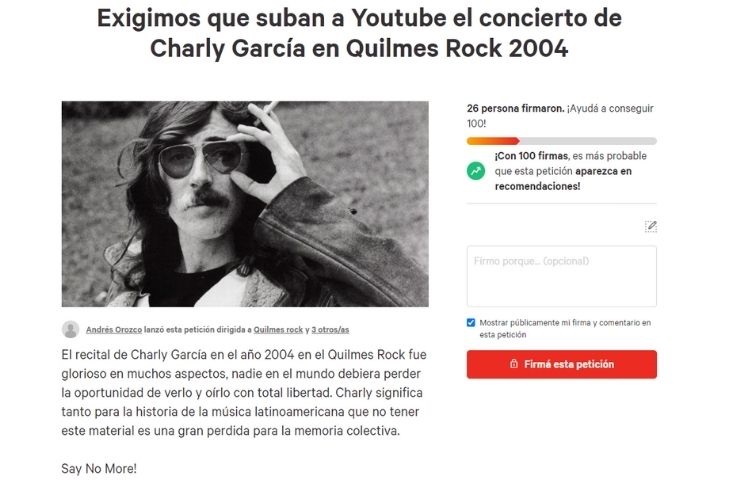Follow the Quilmes rock recipient link
This screenshot has height=487, width=730.
tap(278, 330)
